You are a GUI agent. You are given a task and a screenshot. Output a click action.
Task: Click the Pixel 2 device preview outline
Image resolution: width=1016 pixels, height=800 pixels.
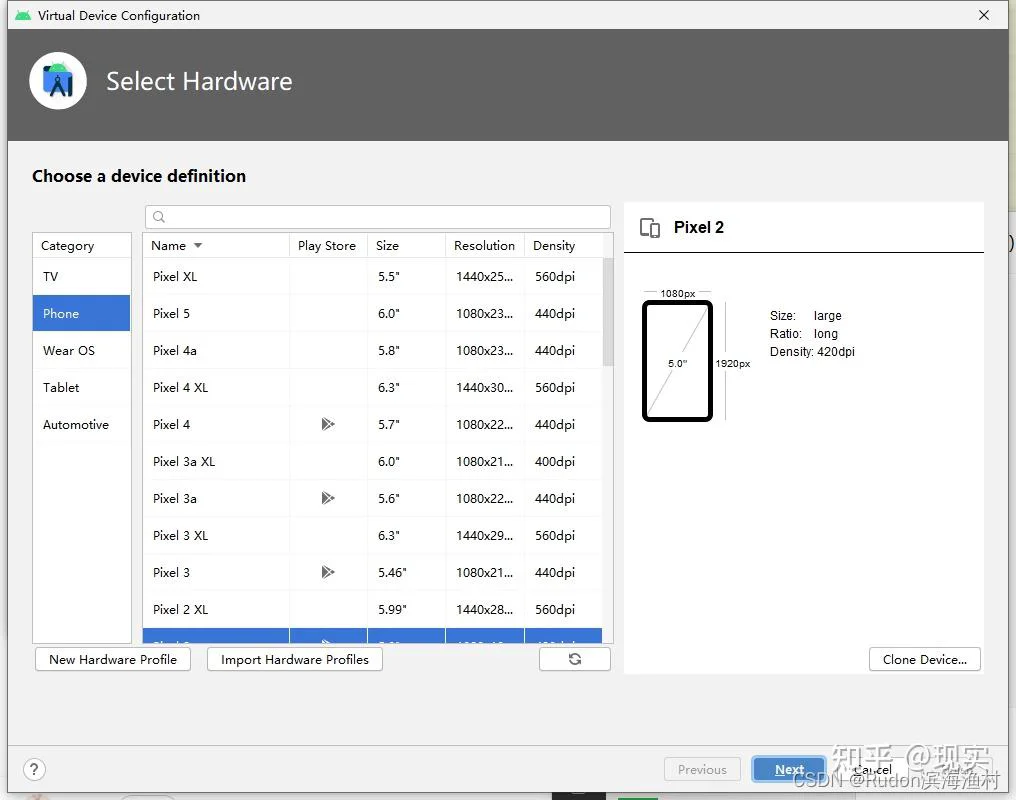678,361
